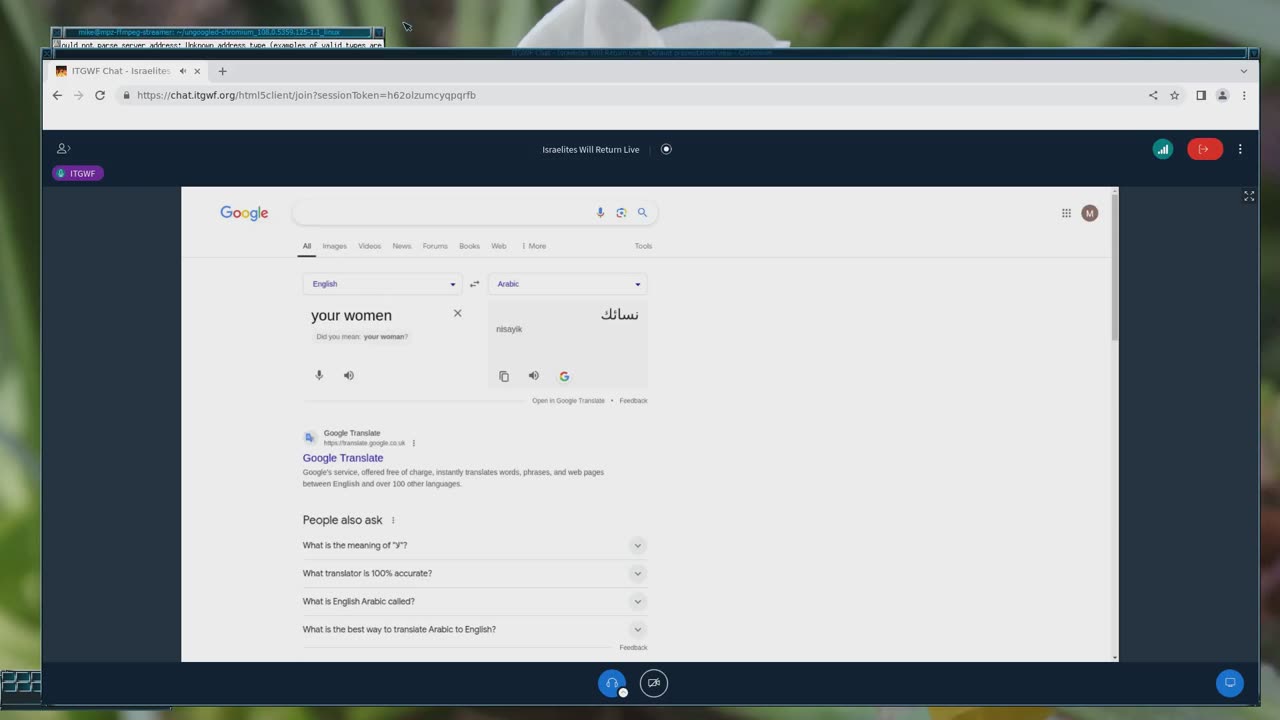Reload the current page
Viewport: 1280px width, 720px height.
[100, 95]
